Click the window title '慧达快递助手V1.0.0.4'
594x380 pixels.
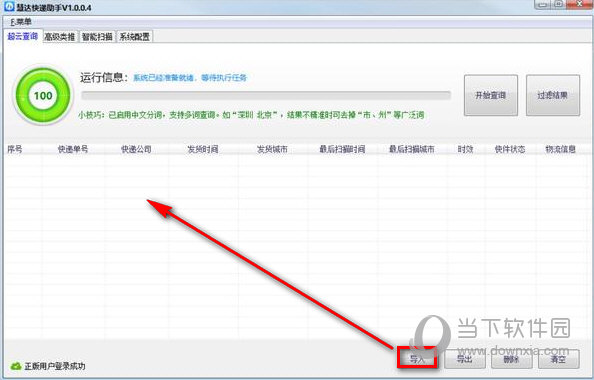click(53, 7)
